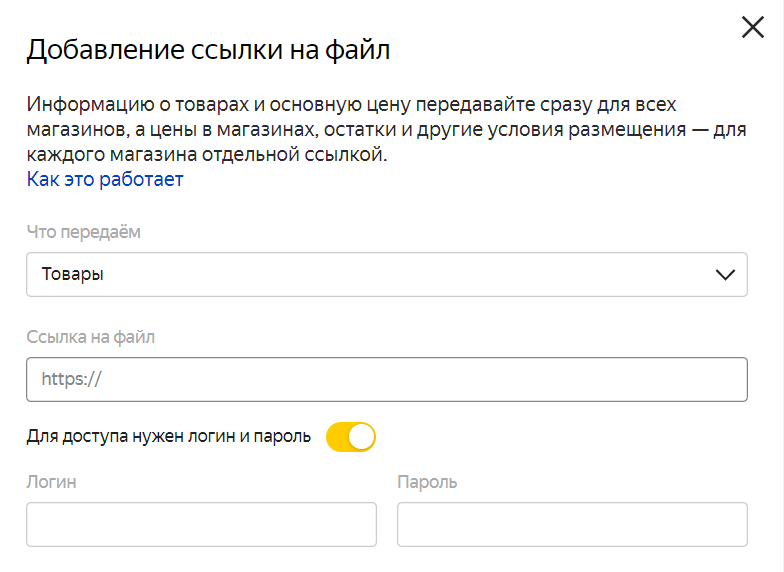Focus the "Ссылка на файл" URL field

pos(386,380)
